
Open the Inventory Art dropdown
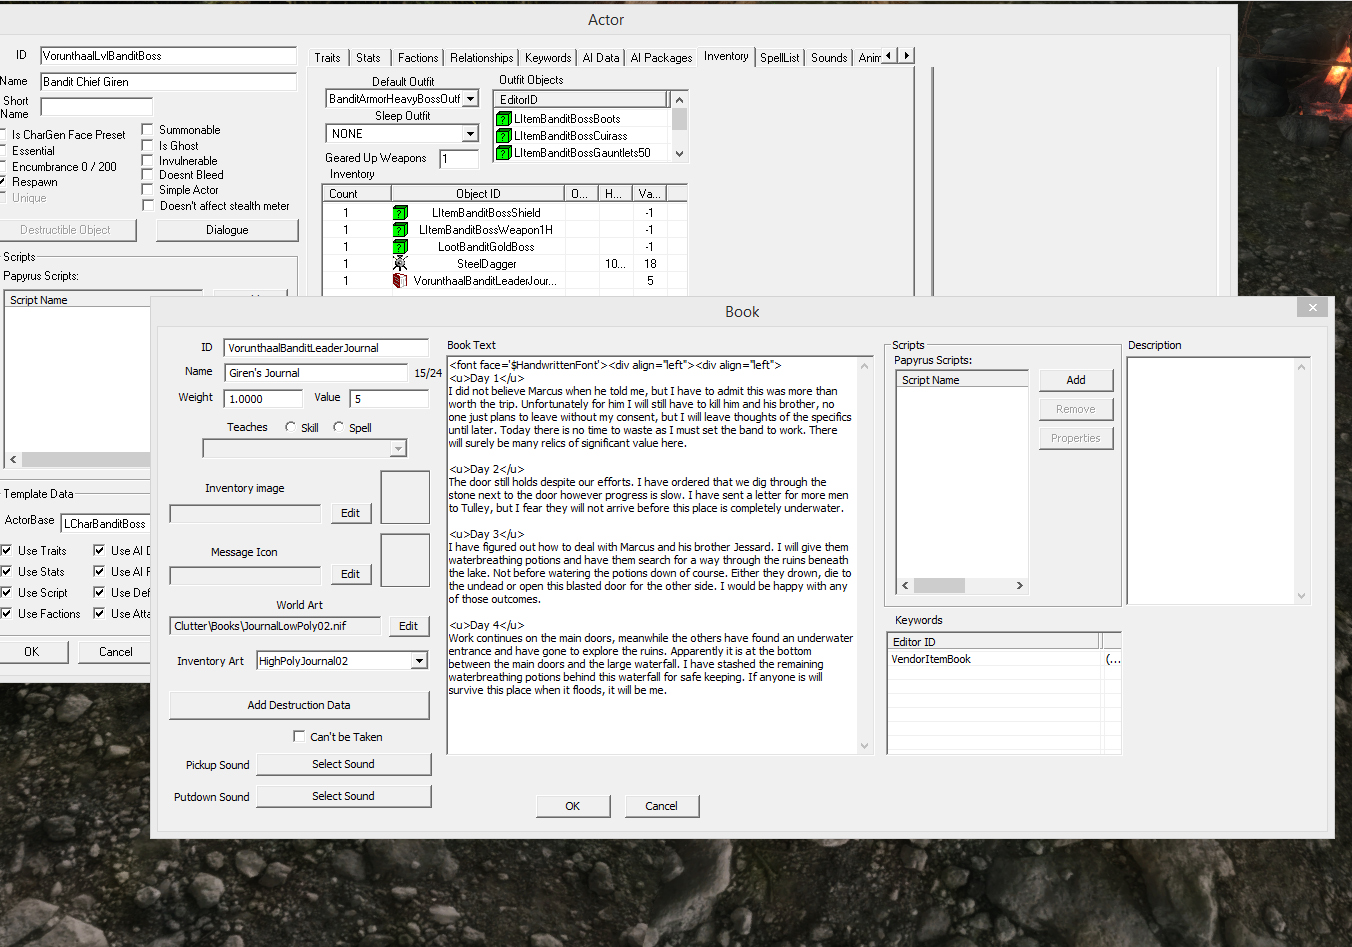[x=419, y=661]
